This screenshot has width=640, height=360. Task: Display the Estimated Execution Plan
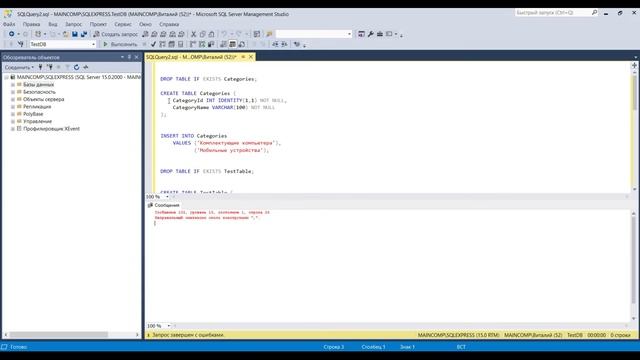click(x=162, y=44)
